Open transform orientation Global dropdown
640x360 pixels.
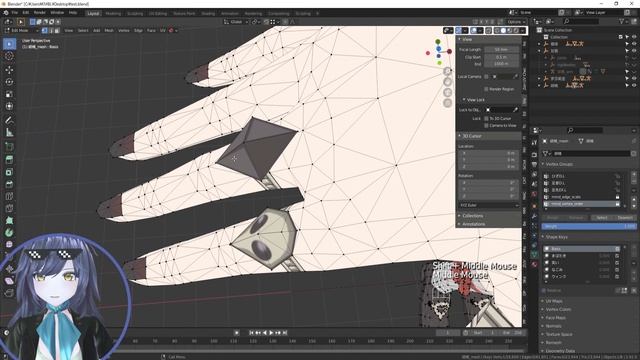236,22
